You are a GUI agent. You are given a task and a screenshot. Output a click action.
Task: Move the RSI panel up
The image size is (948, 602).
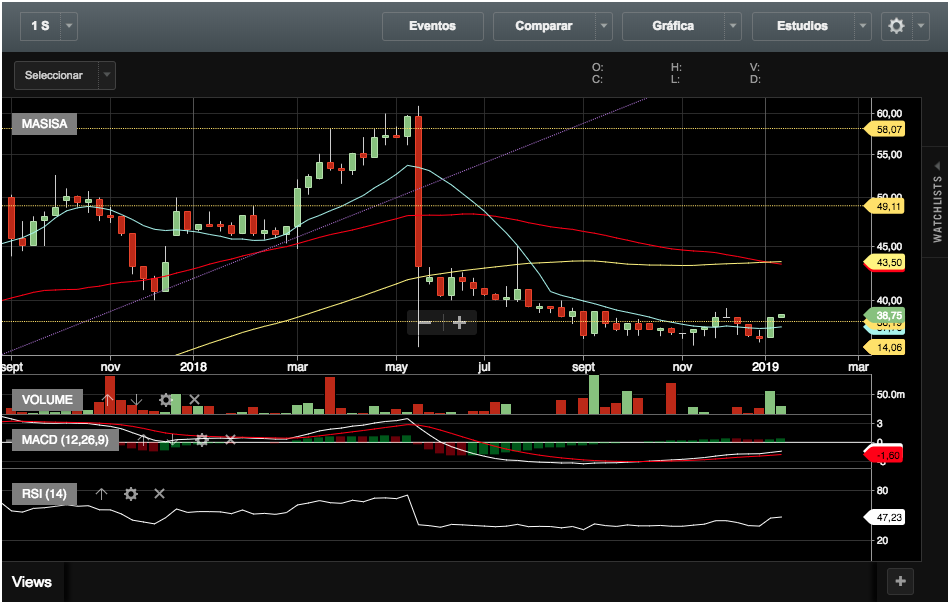101,494
